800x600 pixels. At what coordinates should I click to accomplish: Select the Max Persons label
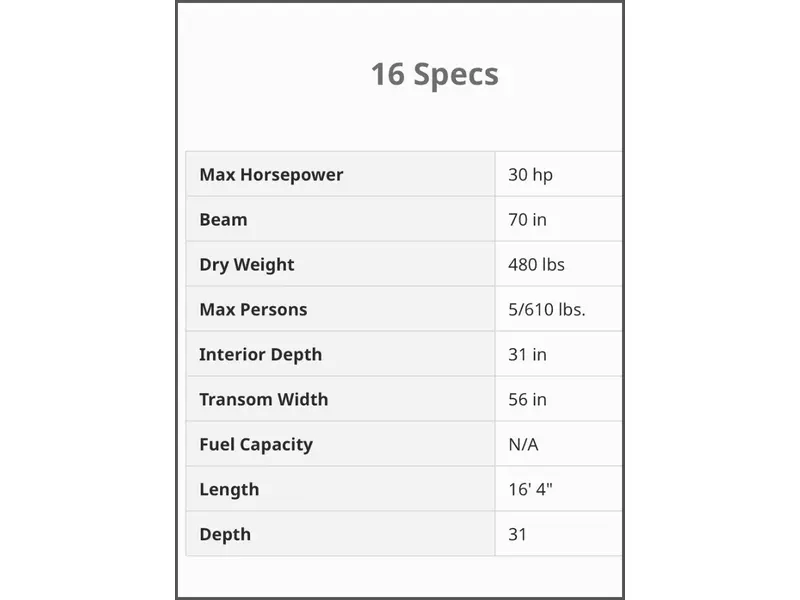253,310
